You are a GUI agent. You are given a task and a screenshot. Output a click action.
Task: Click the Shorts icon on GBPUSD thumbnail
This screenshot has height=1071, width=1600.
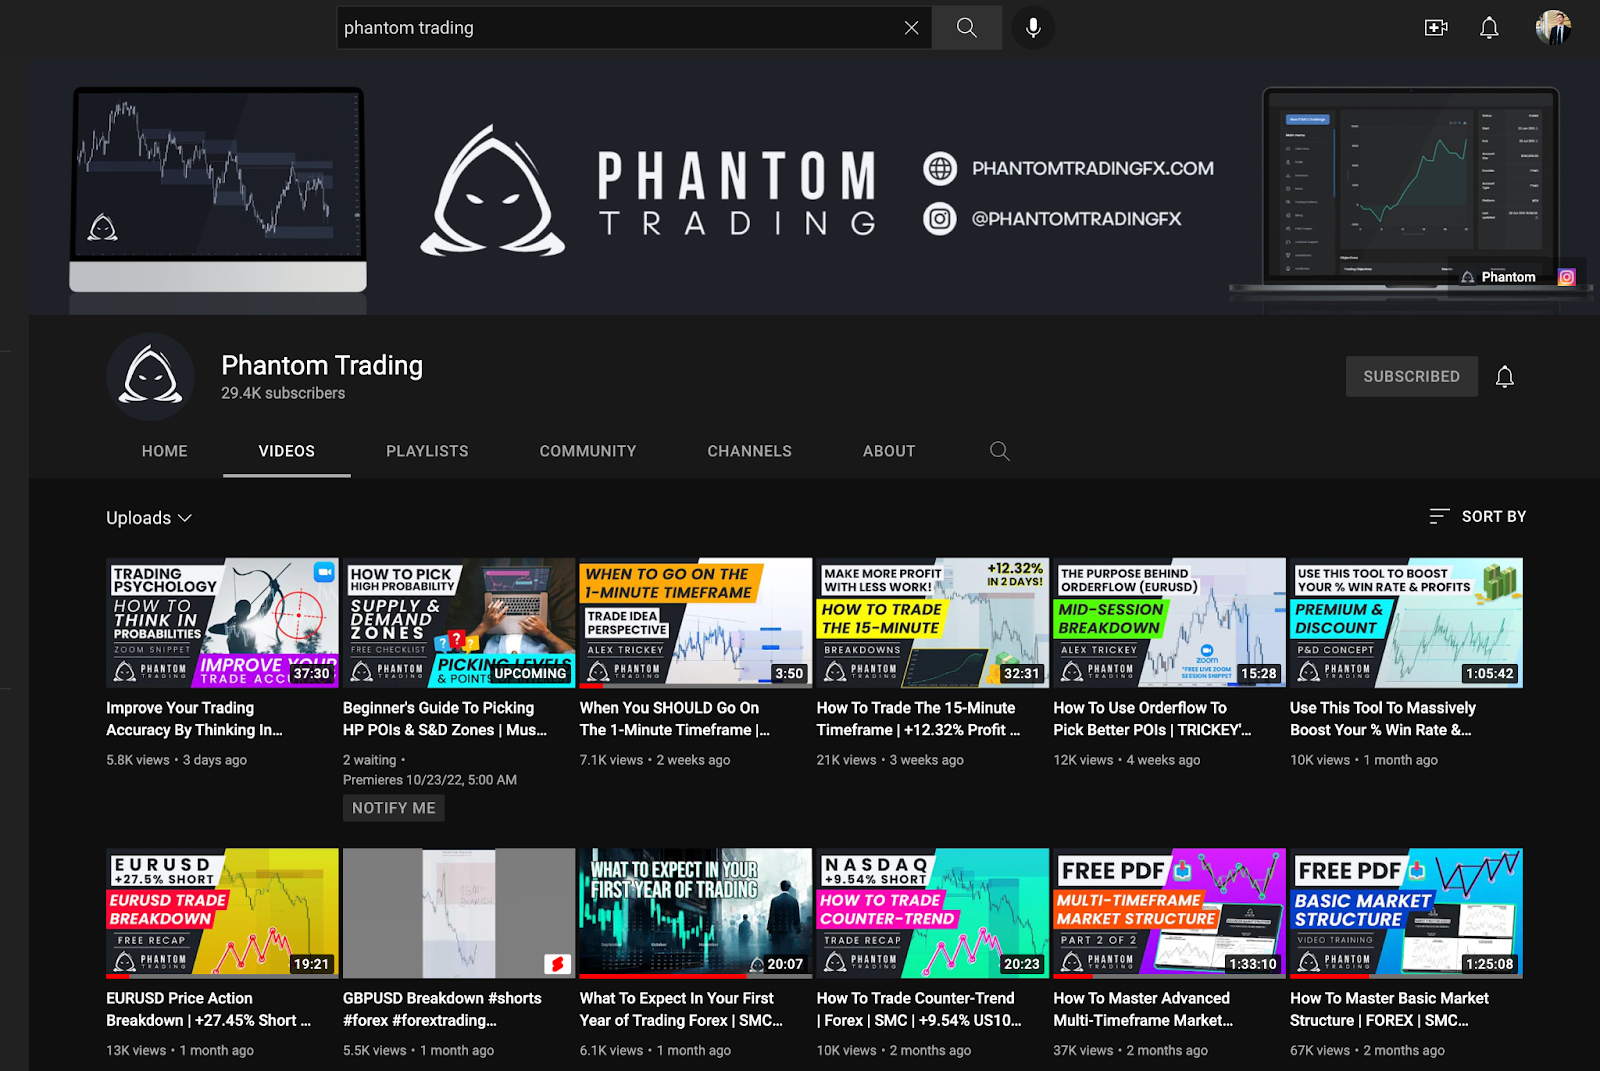click(x=557, y=963)
